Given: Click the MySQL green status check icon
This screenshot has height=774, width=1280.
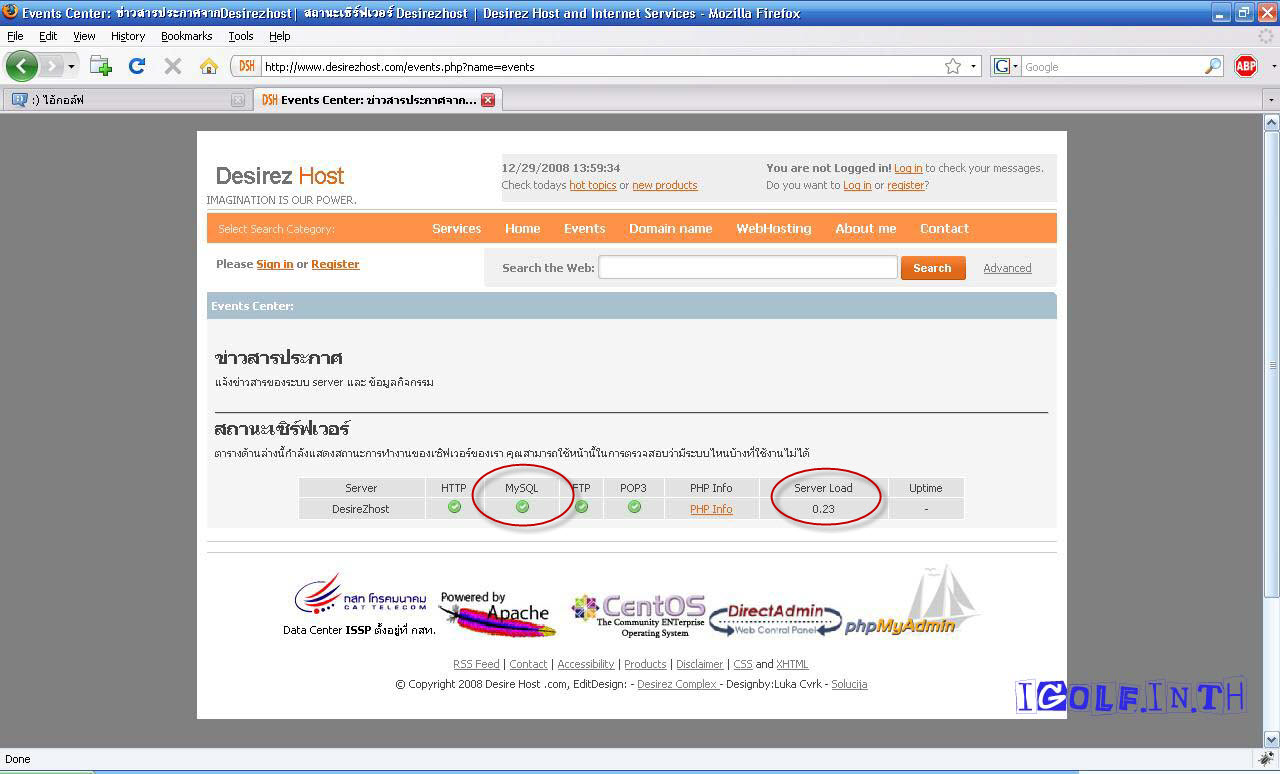Looking at the screenshot, I should pyautogui.click(x=522, y=507).
